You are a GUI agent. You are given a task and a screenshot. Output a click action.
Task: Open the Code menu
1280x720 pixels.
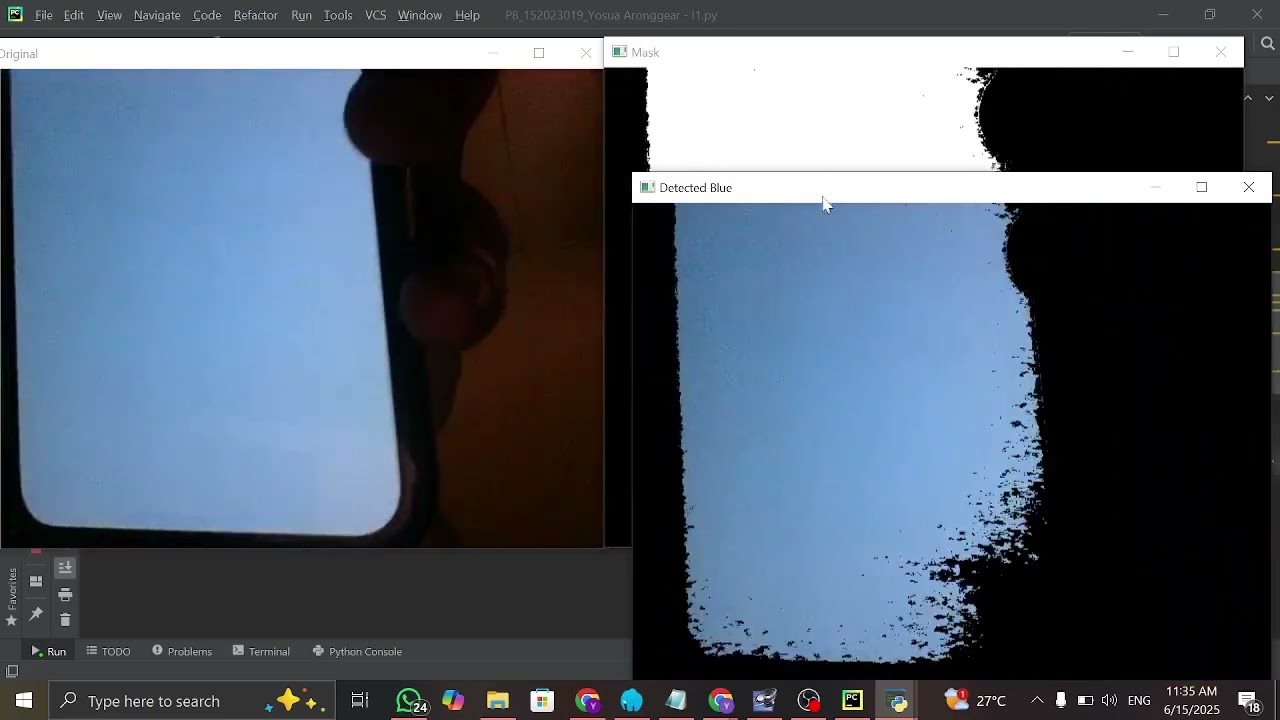click(x=207, y=15)
